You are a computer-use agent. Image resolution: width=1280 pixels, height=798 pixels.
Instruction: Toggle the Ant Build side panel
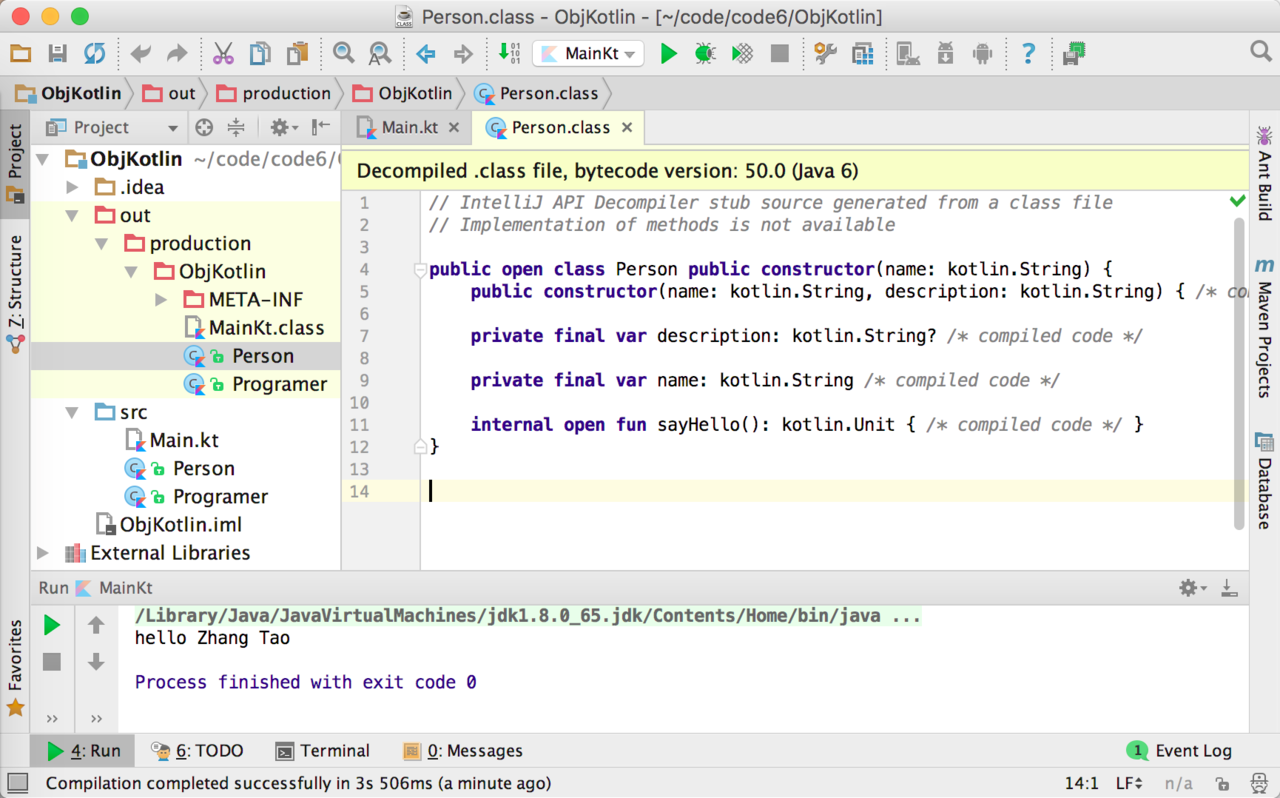point(1265,172)
